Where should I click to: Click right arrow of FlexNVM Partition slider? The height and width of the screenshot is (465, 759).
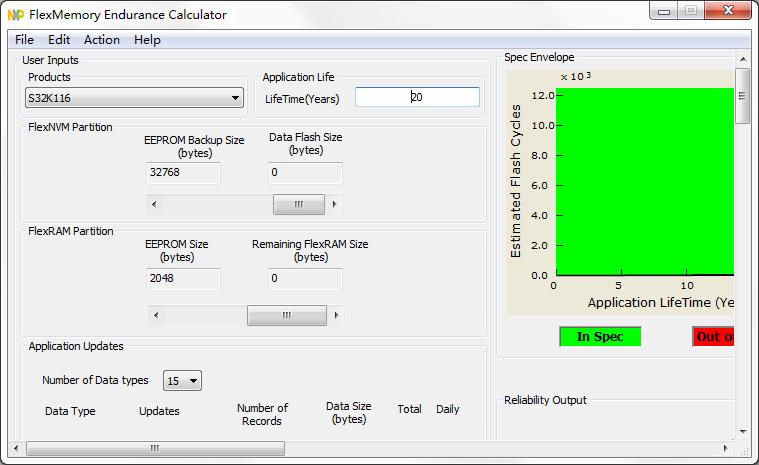[334, 204]
